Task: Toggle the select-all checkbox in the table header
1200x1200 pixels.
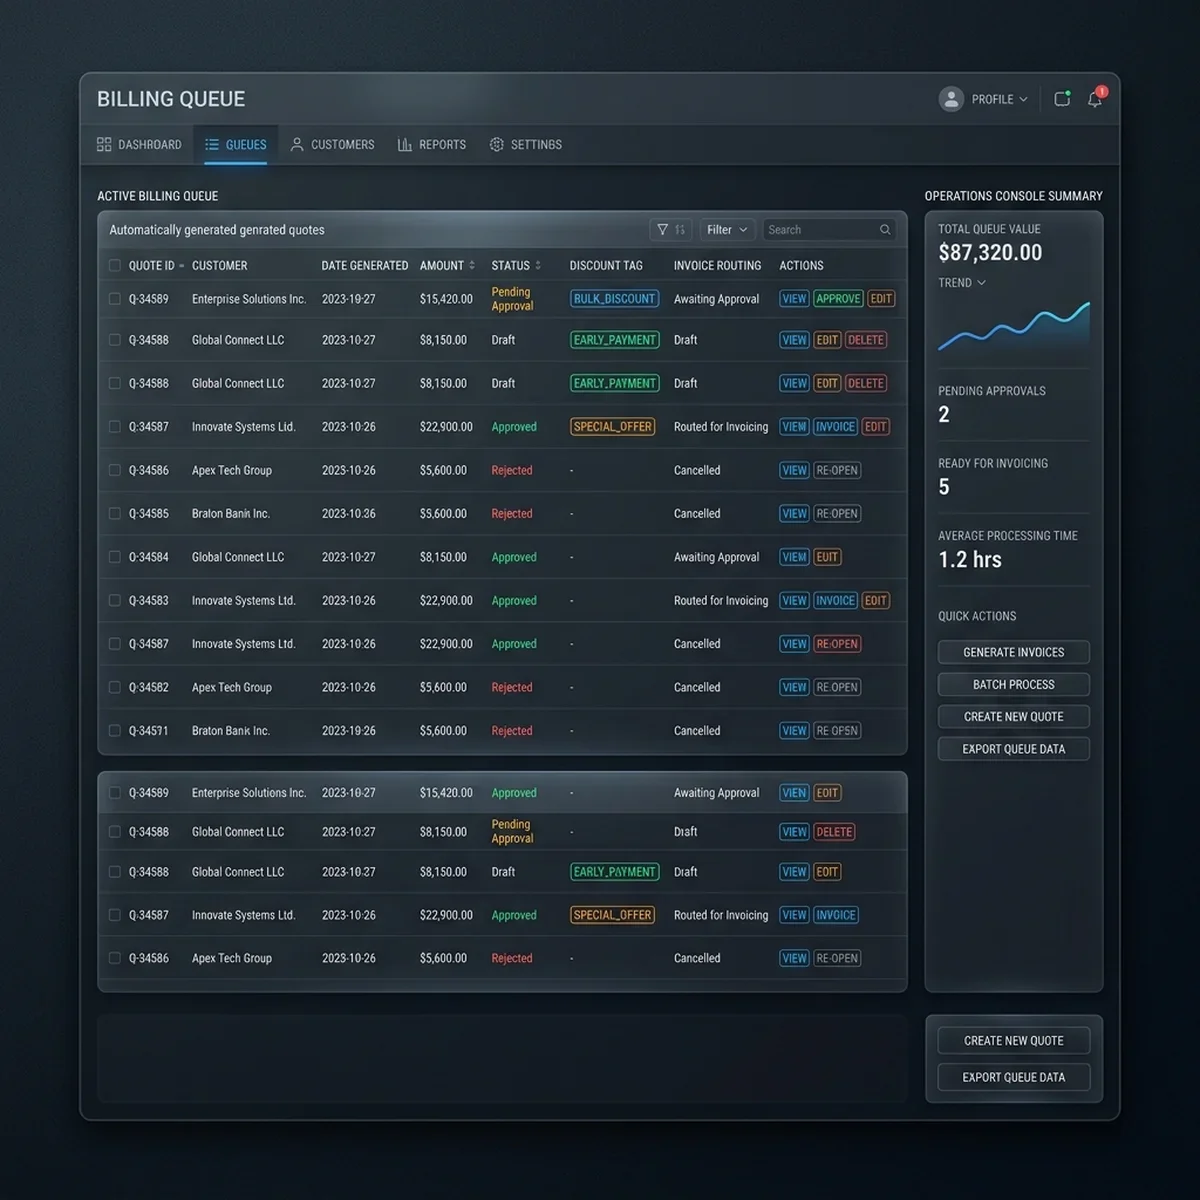Action: point(114,266)
